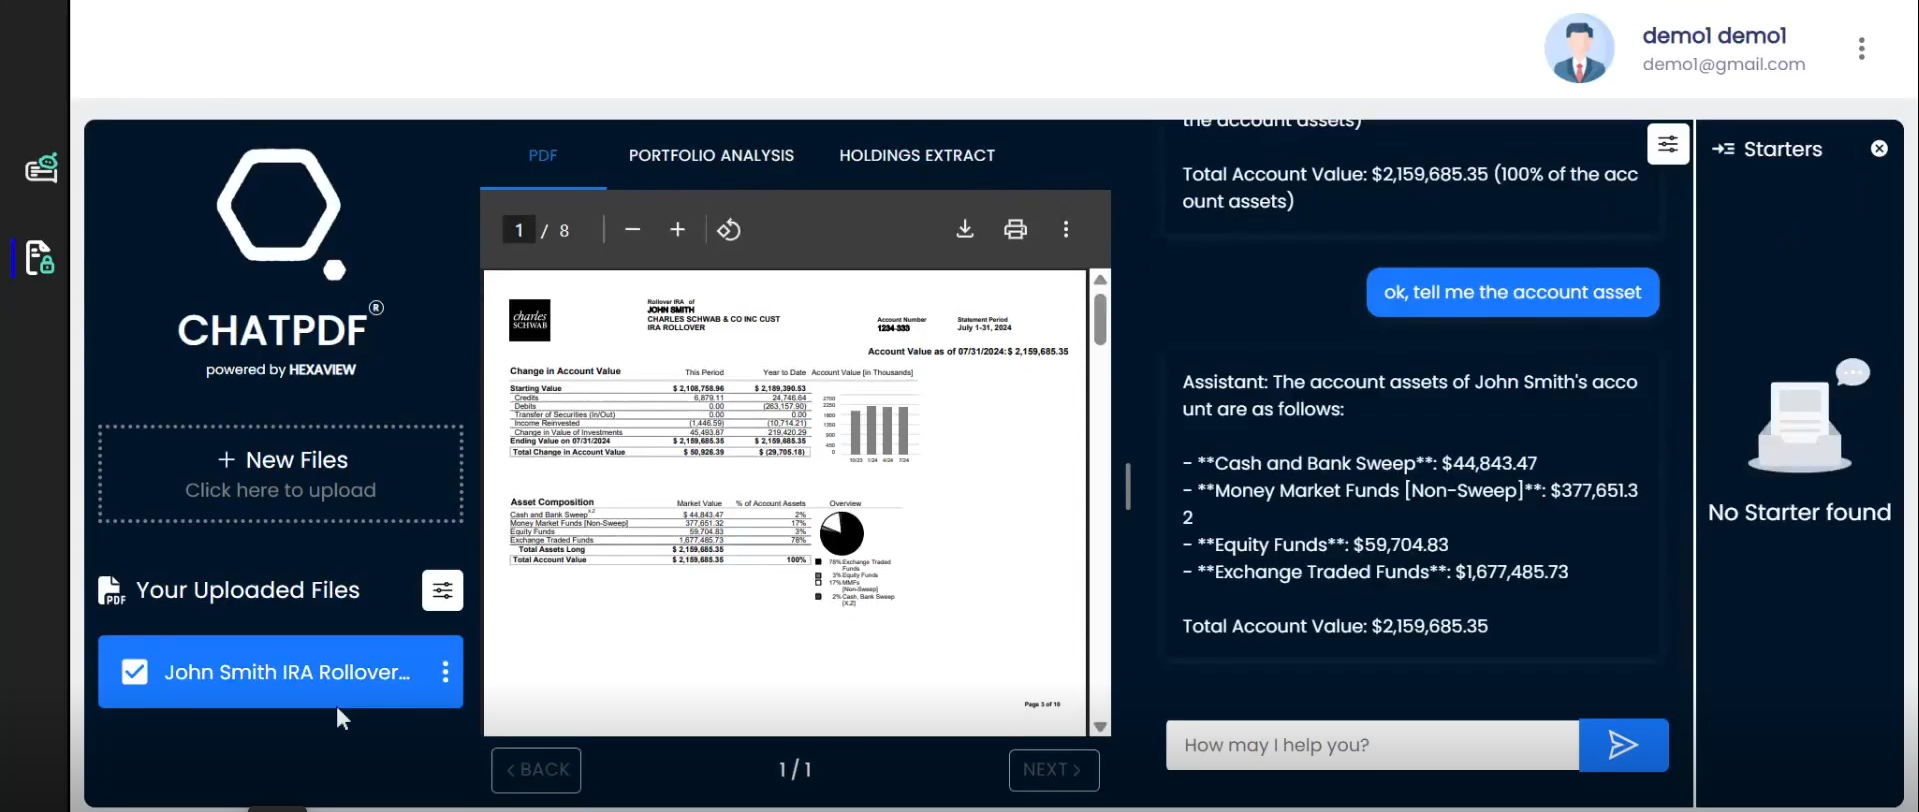Switch to Portfolio Analysis tab

click(711, 155)
